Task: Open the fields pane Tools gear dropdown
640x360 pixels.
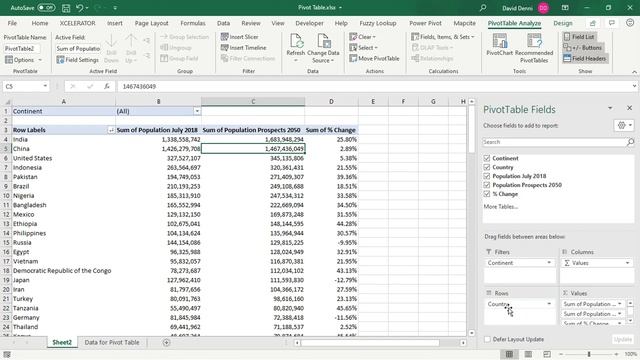Action: (x=624, y=125)
